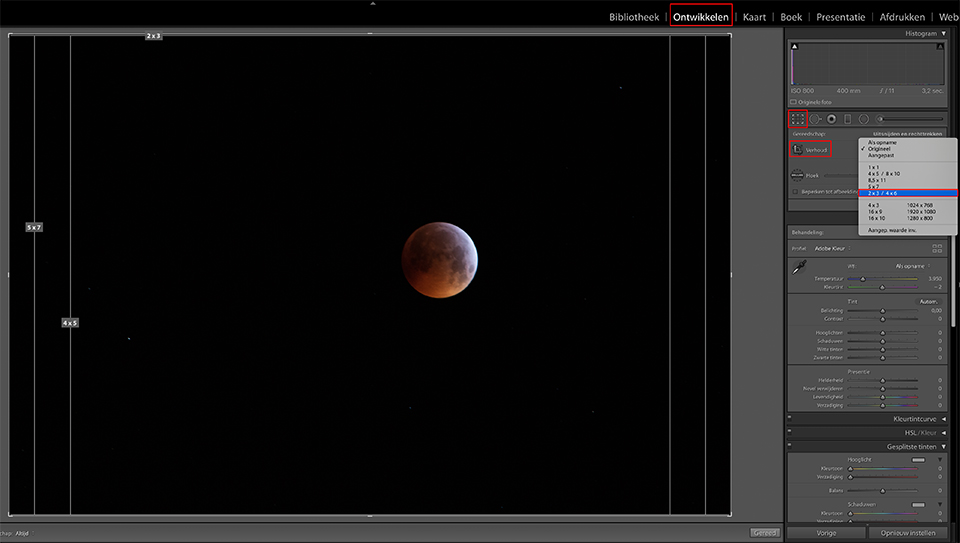The height and width of the screenshot is (543, 960).
Task: Click the Gereed button
Action: [765, 533]
